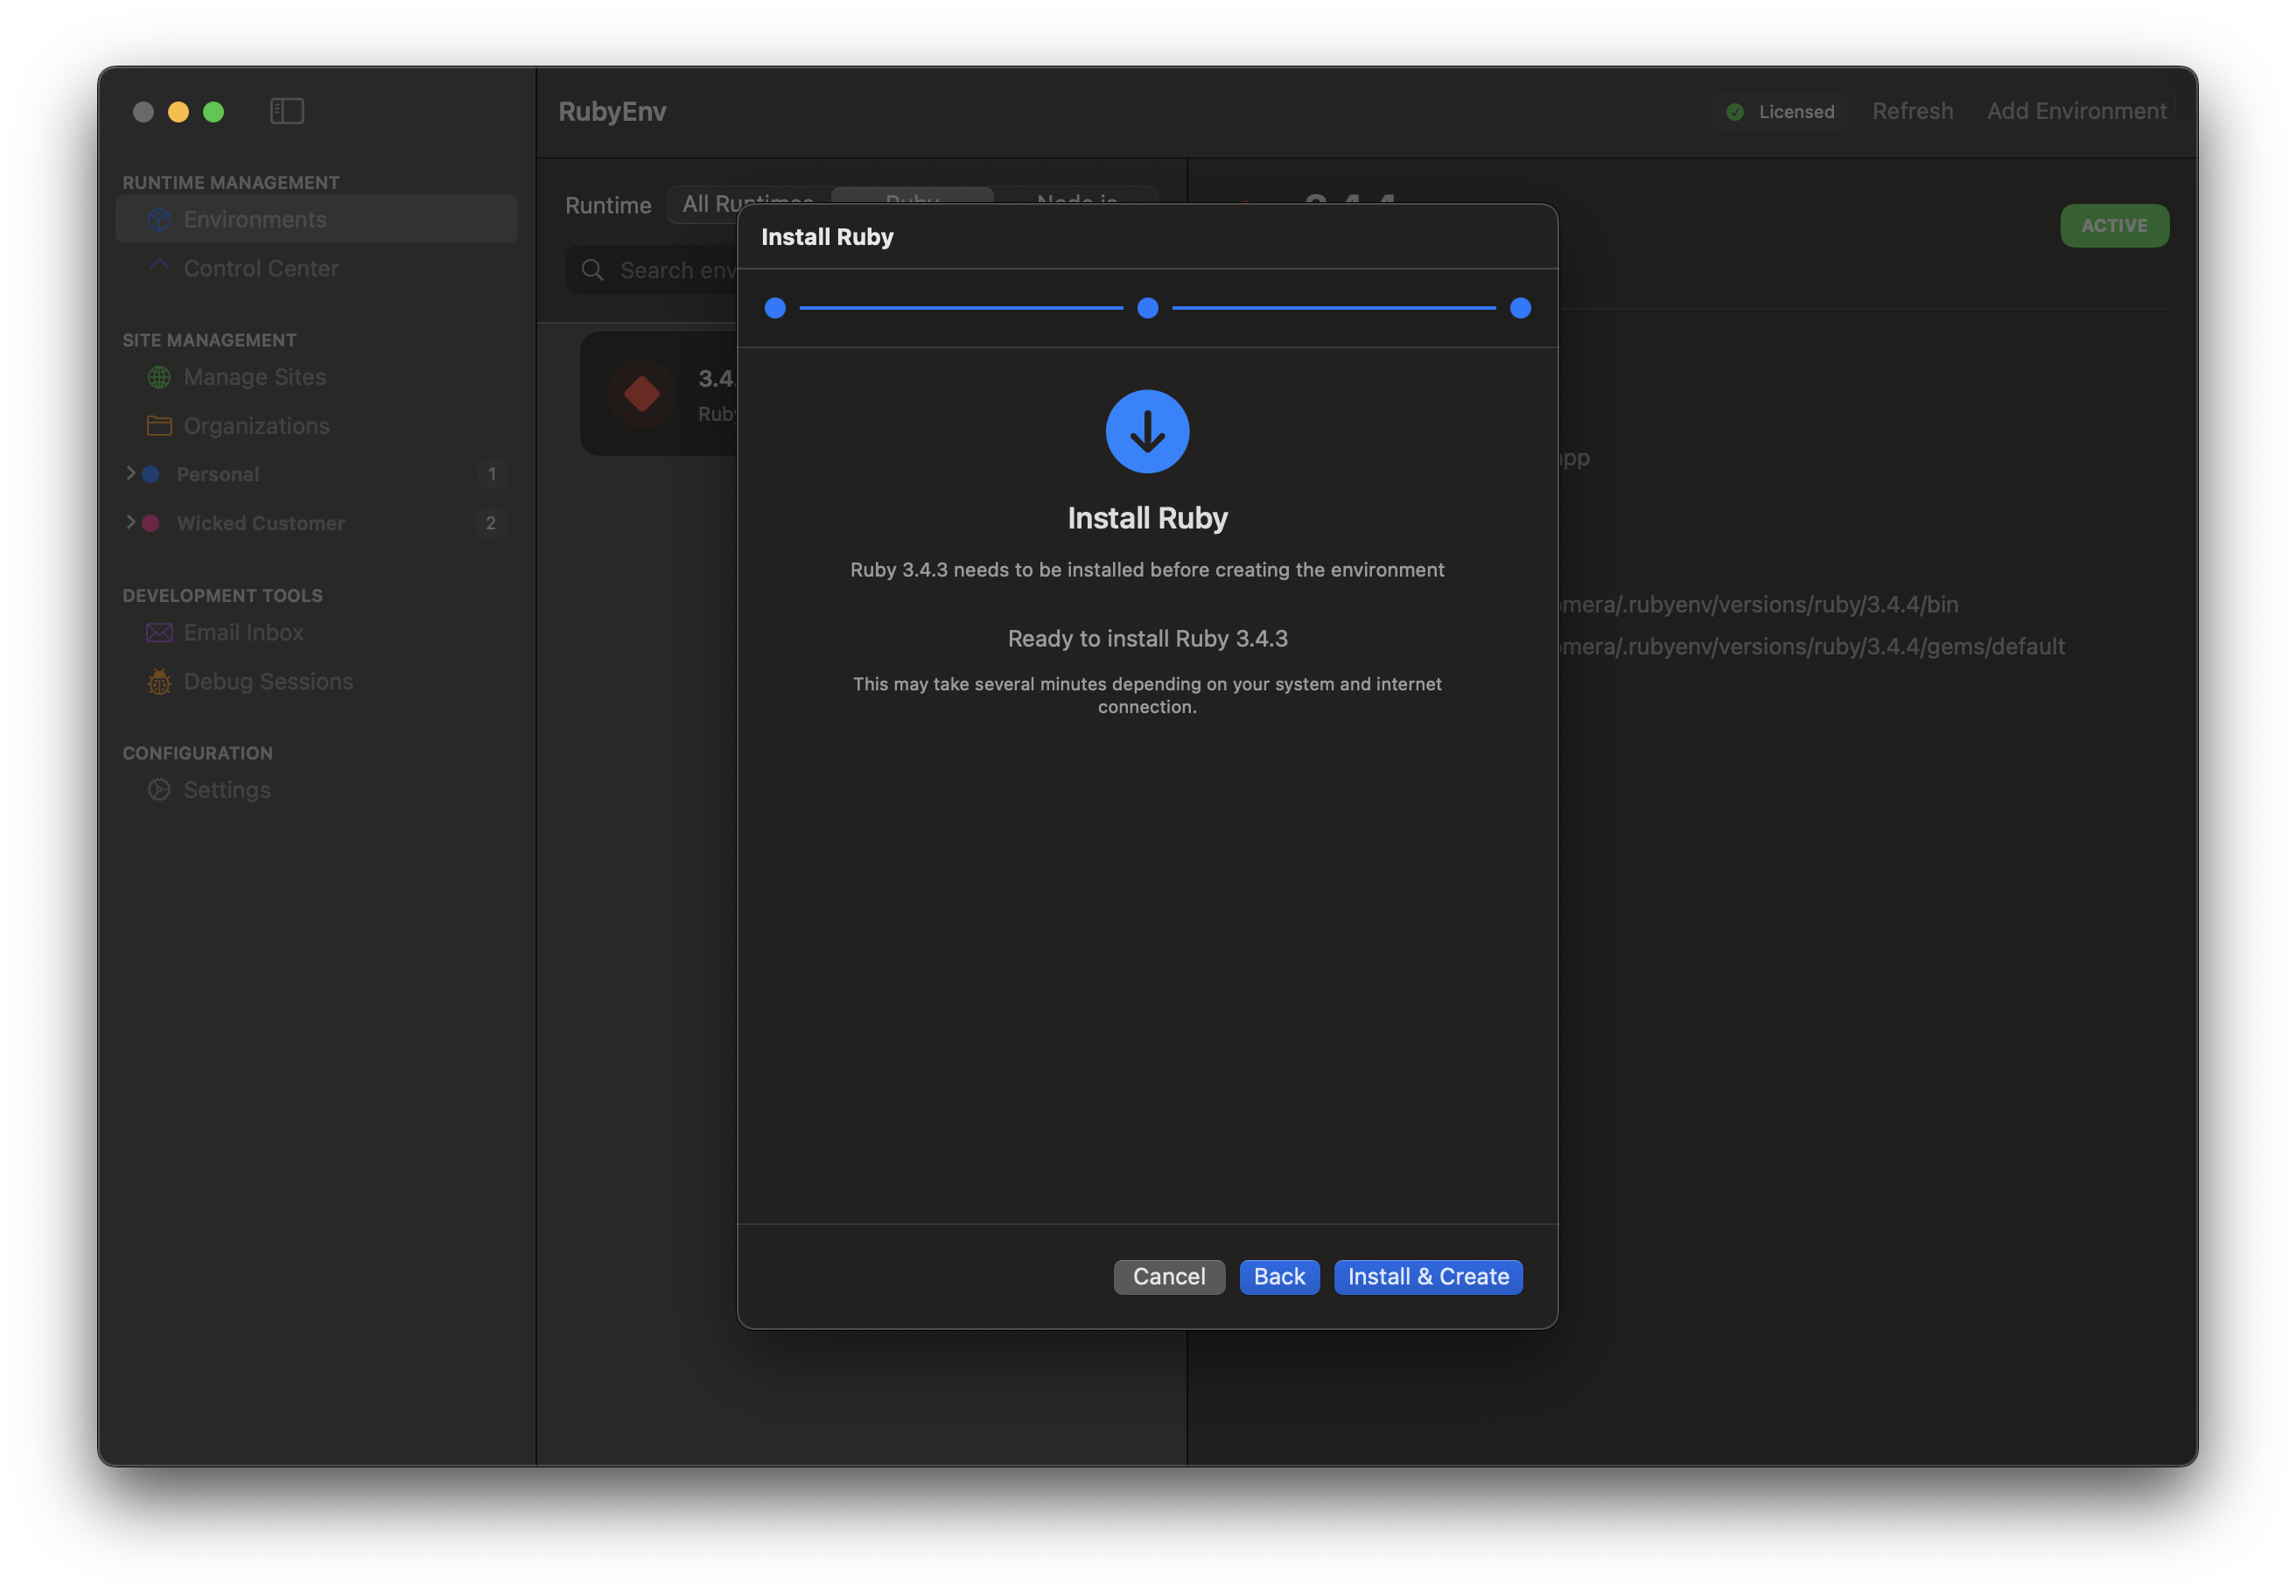Expand the Personal organization chevron
Screen dimensions: 2296x1596
coord(130,473)
